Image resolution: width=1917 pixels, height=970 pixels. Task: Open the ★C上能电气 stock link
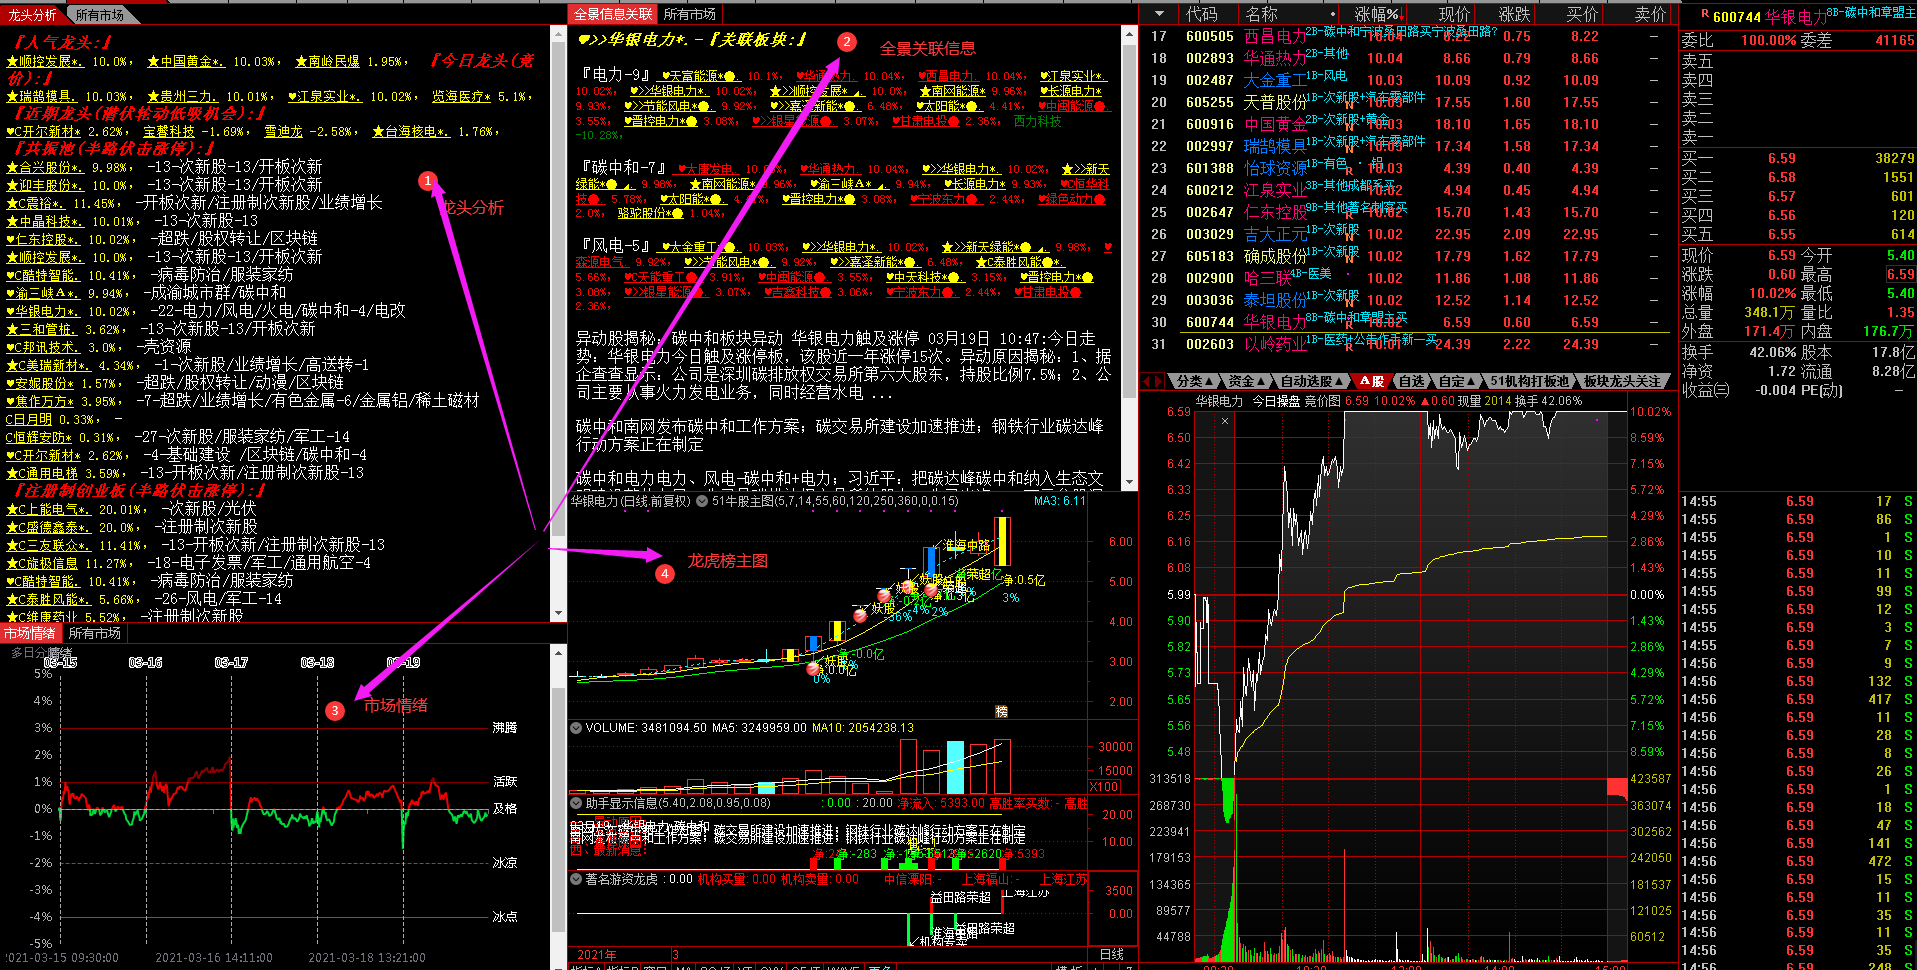49,509
